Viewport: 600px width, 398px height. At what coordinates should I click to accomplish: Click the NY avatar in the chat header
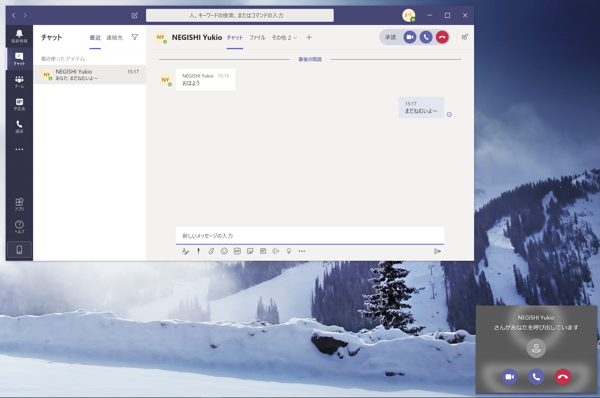pos(161,37)
